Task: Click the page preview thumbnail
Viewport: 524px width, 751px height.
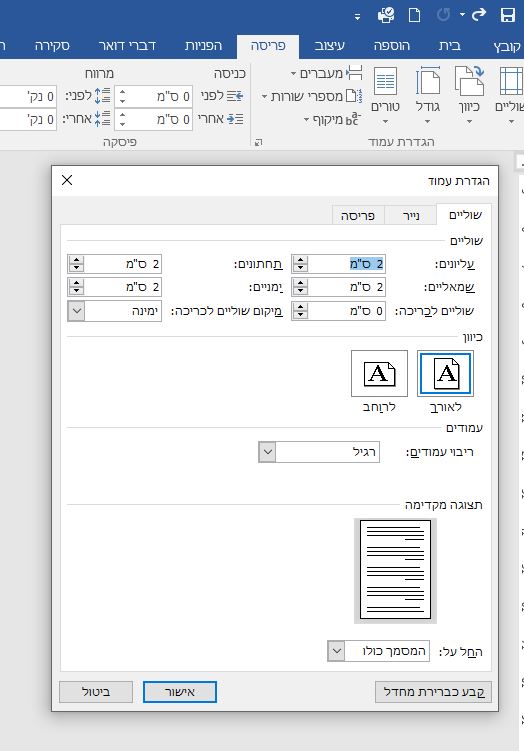Action: pos(395,570)
